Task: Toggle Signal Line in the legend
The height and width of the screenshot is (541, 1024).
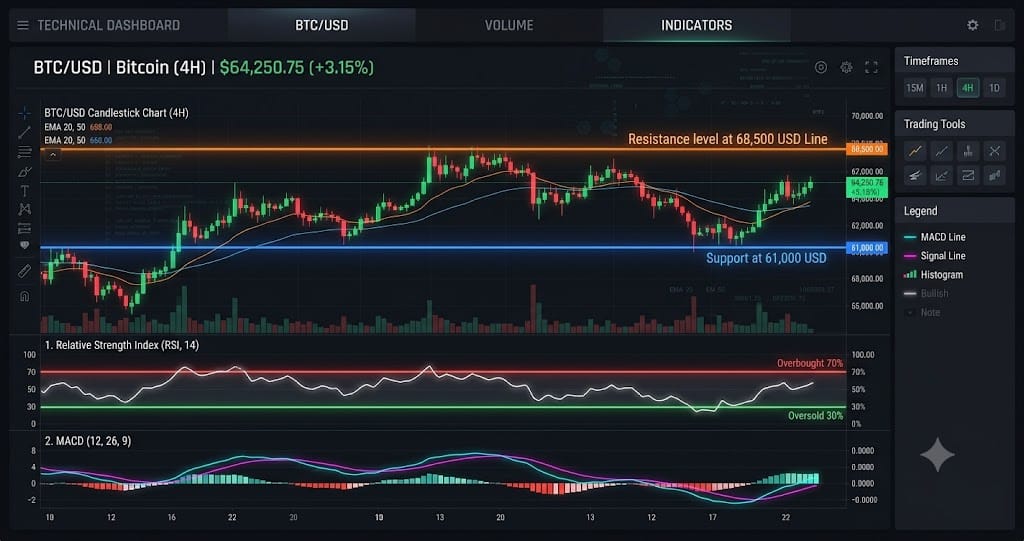Action: (x=935, y=256)
